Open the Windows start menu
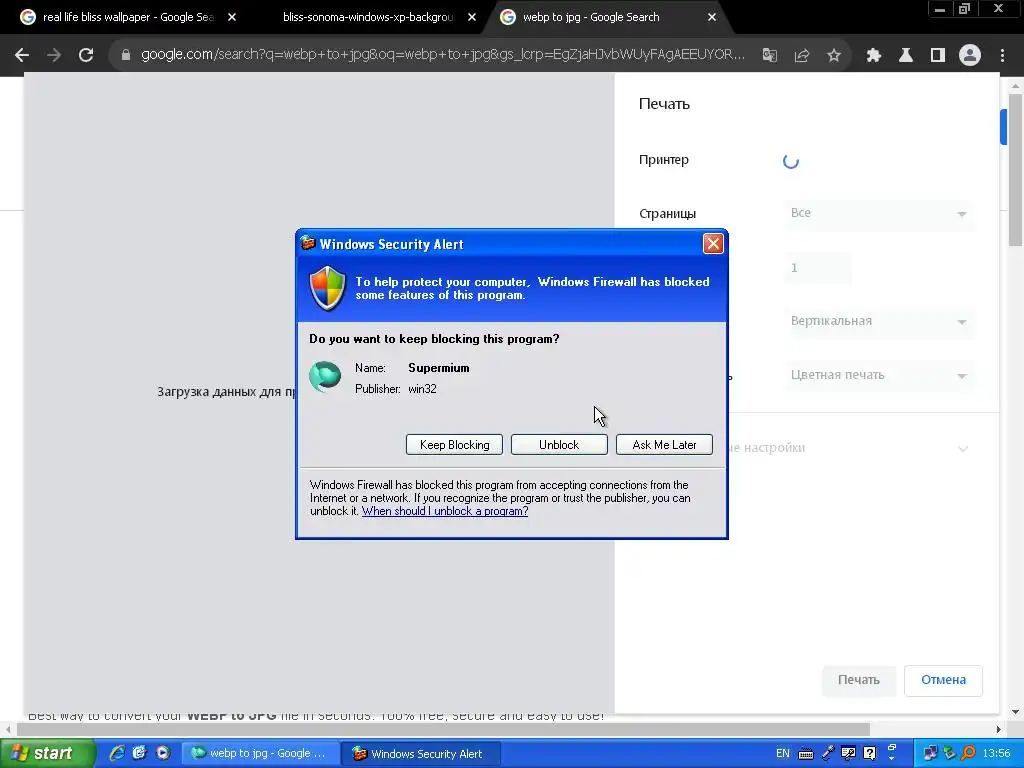 [47, 753]
